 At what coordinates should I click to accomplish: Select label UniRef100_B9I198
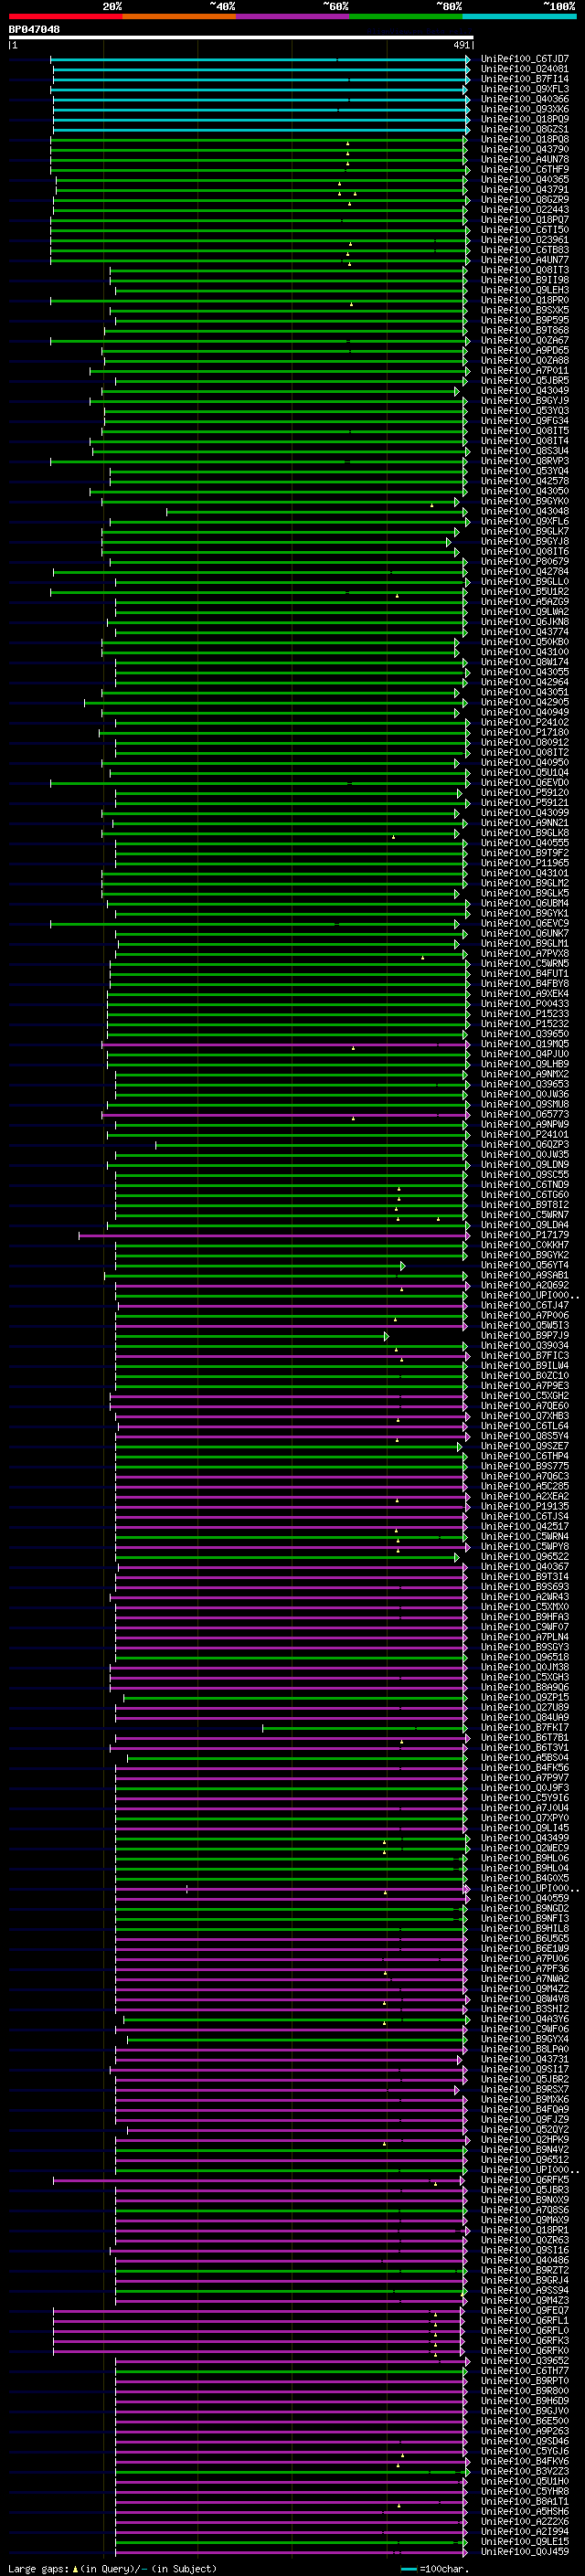pyautogui.click(x=524, y=280)
